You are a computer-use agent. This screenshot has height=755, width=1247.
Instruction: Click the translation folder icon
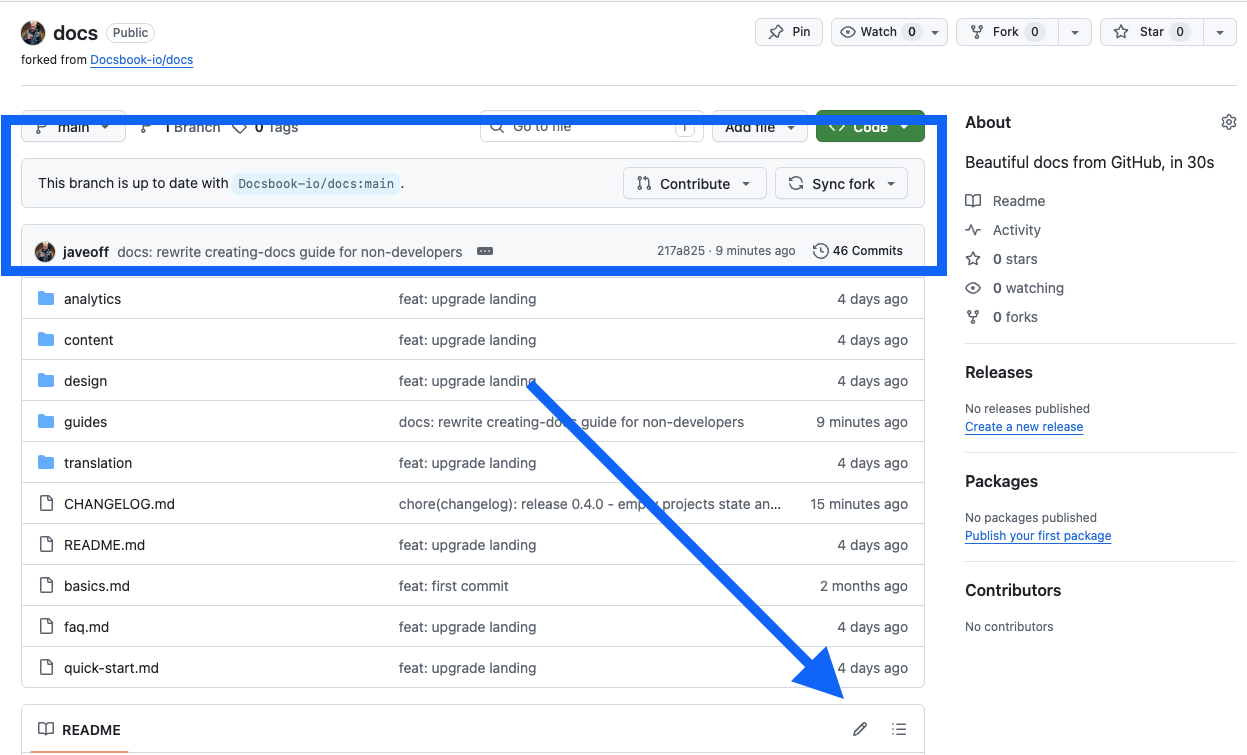point(46,462)
